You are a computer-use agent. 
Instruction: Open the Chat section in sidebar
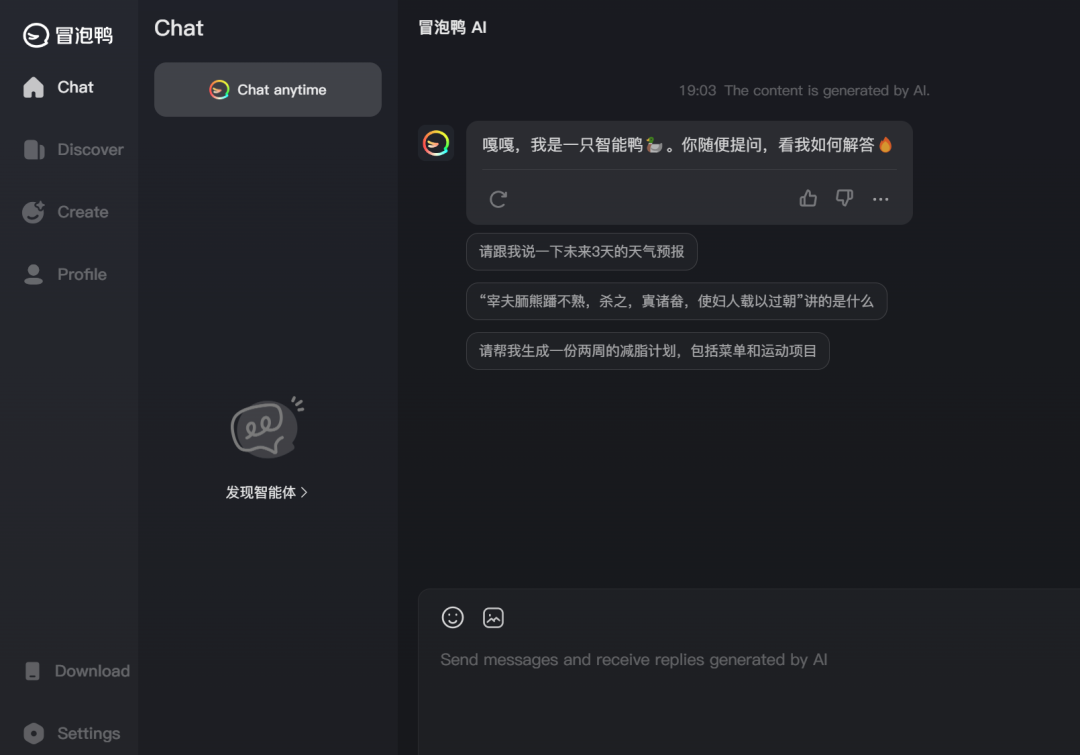point(59,87)
